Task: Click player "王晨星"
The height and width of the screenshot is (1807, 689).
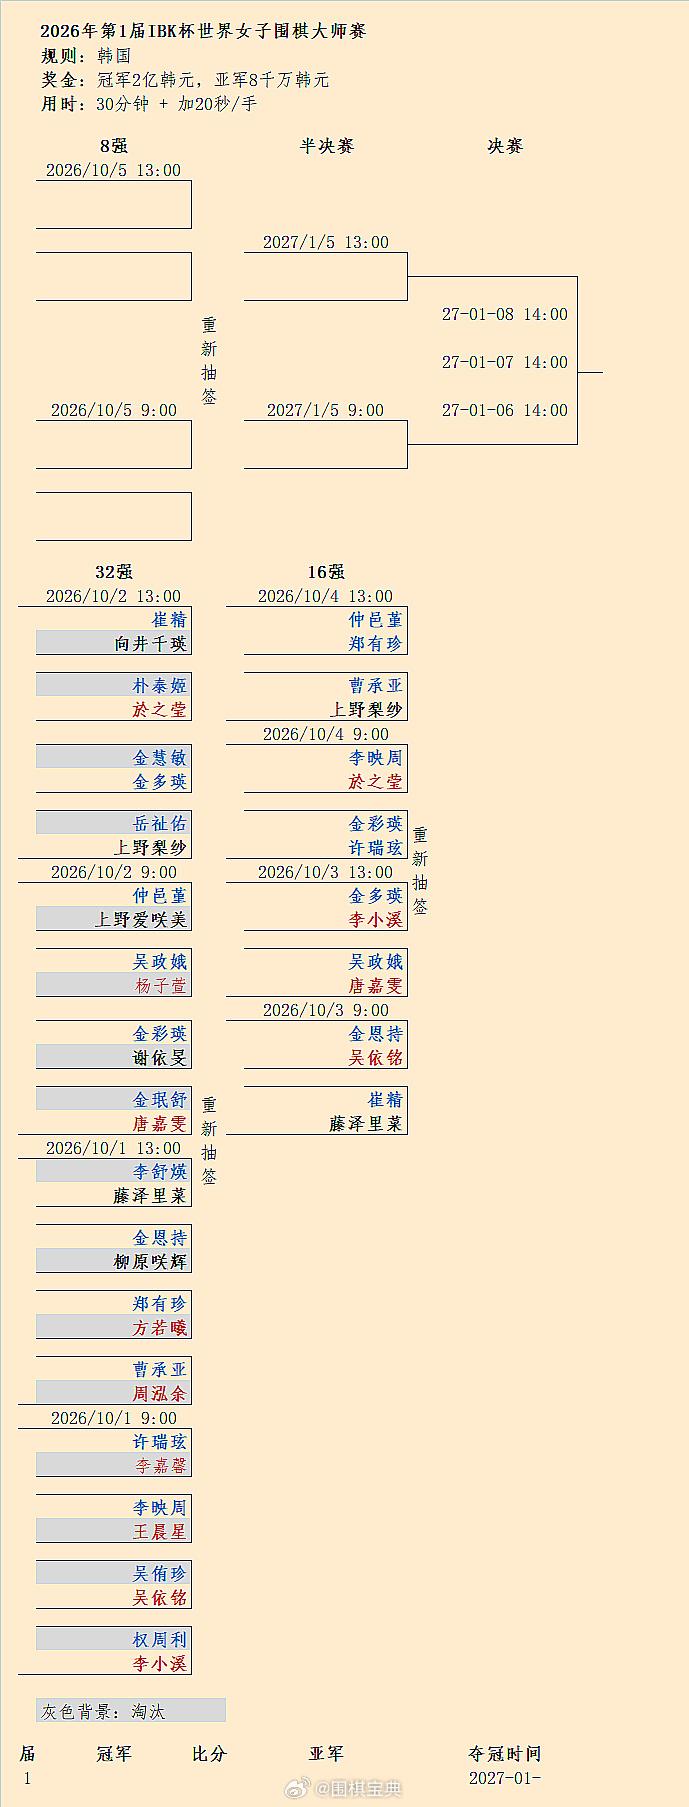Action: click(x=160, y=1532)
